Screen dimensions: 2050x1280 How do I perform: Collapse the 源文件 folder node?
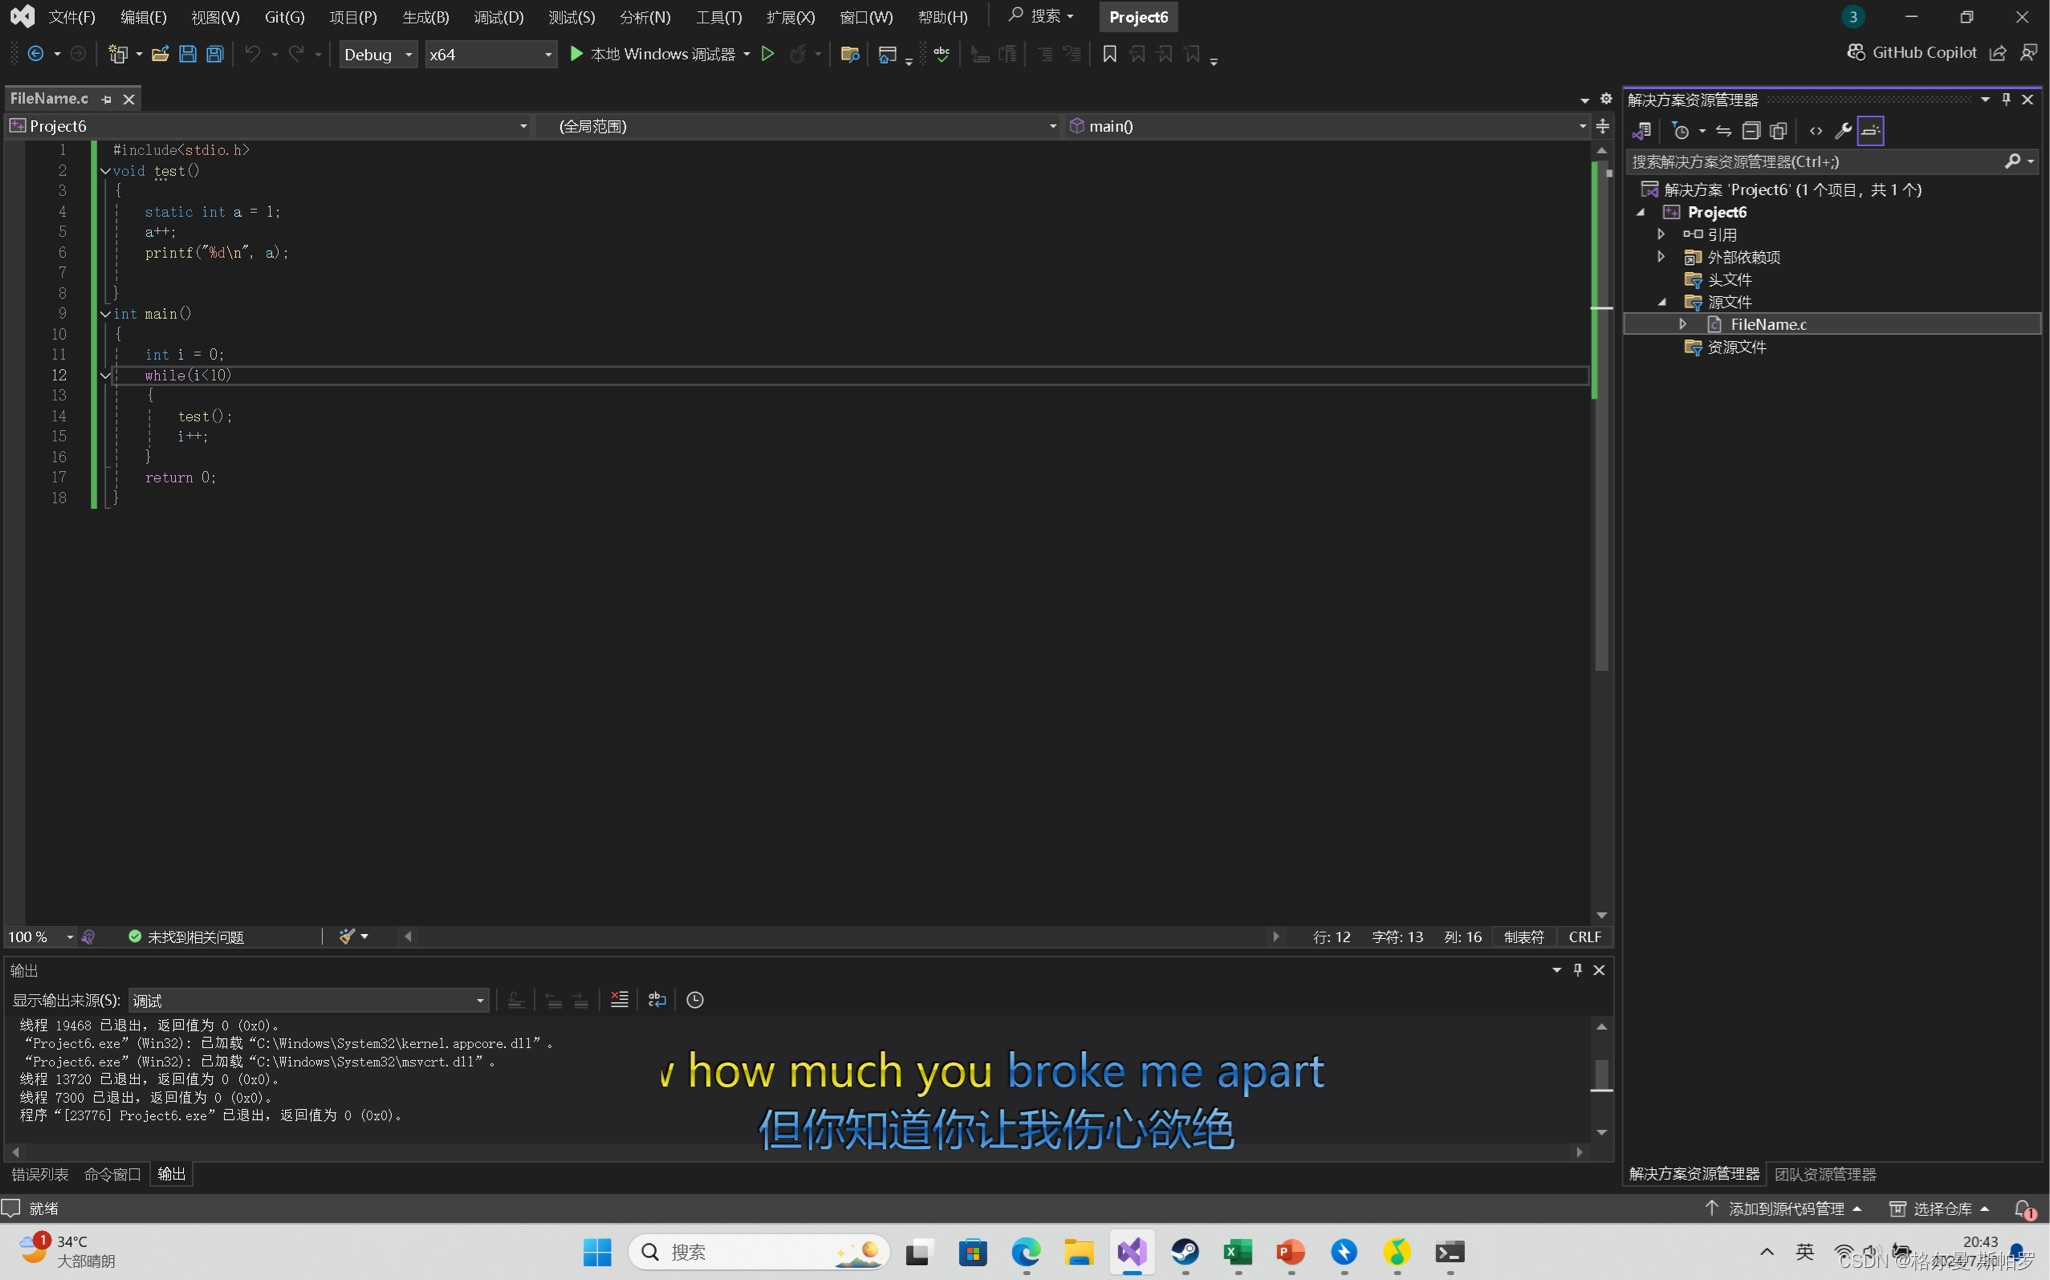[x=1662, y=302]
